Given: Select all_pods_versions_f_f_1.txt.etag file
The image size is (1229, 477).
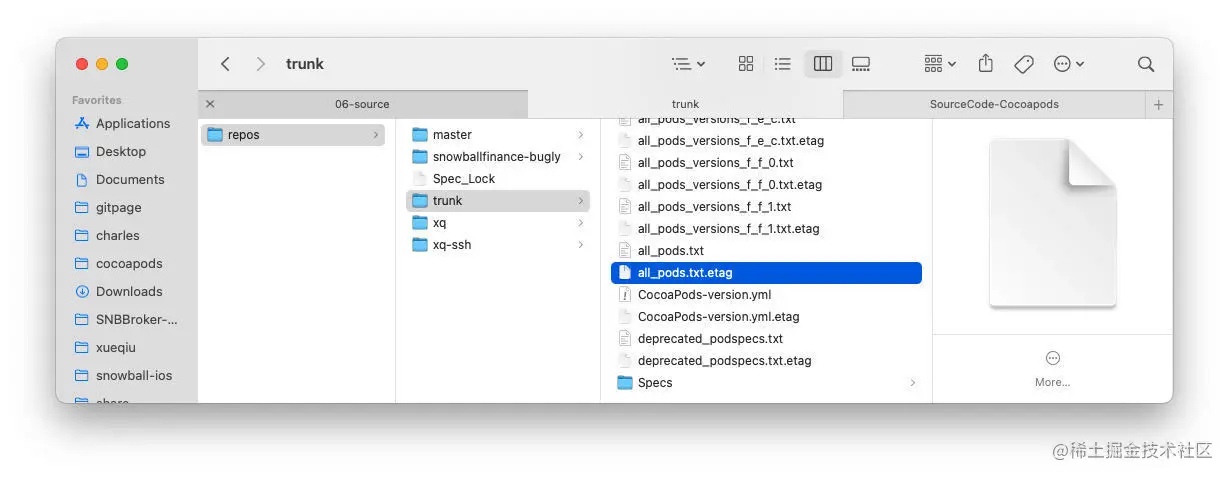Looking at the screenshot, I should coord(766,229).
